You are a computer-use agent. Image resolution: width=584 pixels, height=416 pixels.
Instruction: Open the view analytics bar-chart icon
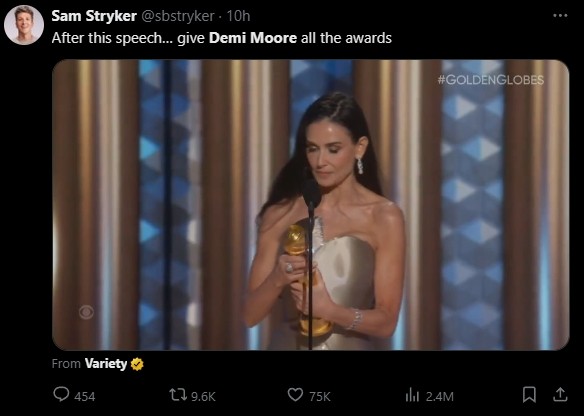pyautogui.click(x=412, y=396)
